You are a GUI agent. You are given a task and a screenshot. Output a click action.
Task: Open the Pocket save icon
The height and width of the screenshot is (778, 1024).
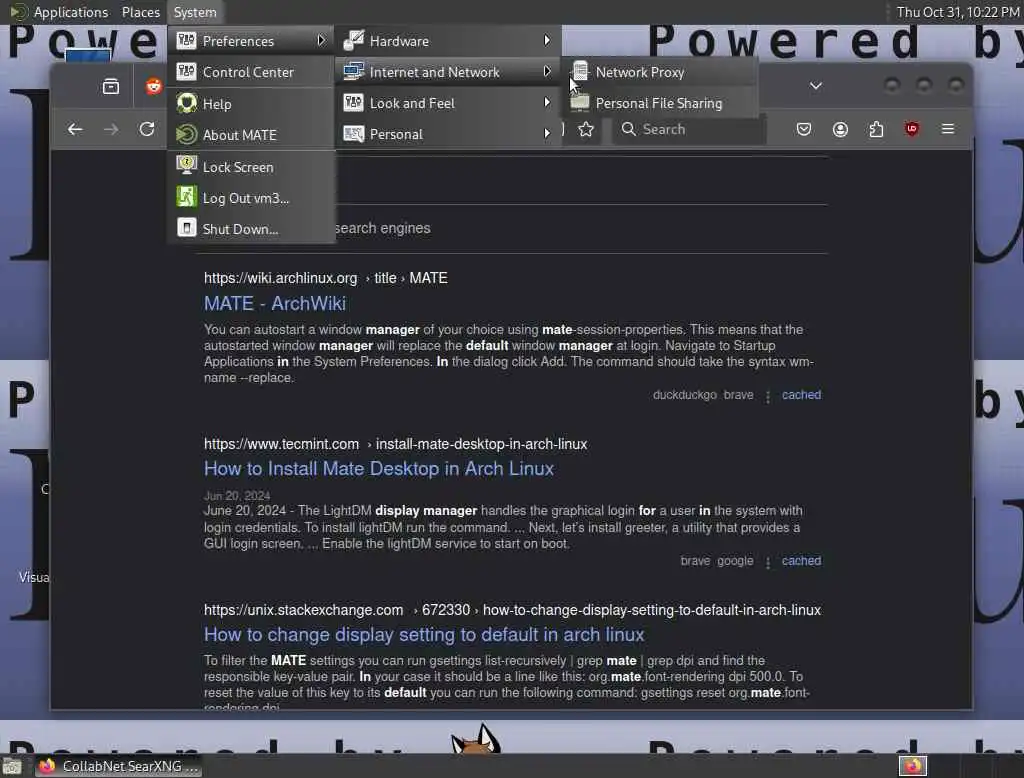pyautogui.click(x=804, y=129)
